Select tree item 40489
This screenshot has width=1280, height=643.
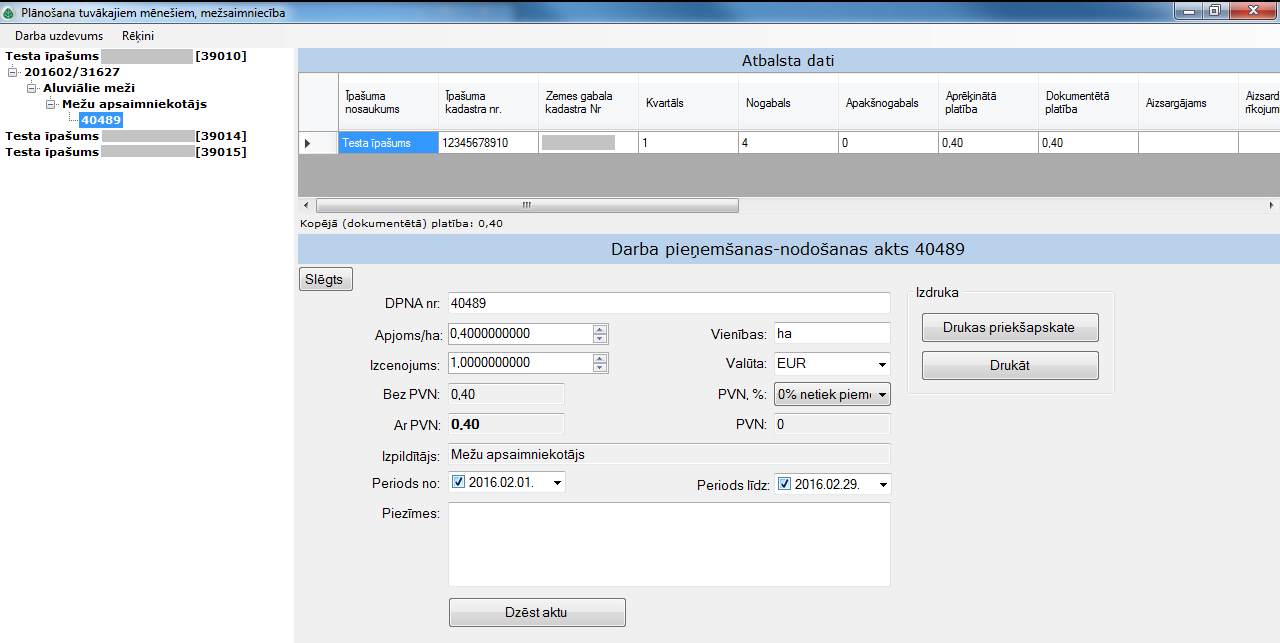tap(101, 120)
